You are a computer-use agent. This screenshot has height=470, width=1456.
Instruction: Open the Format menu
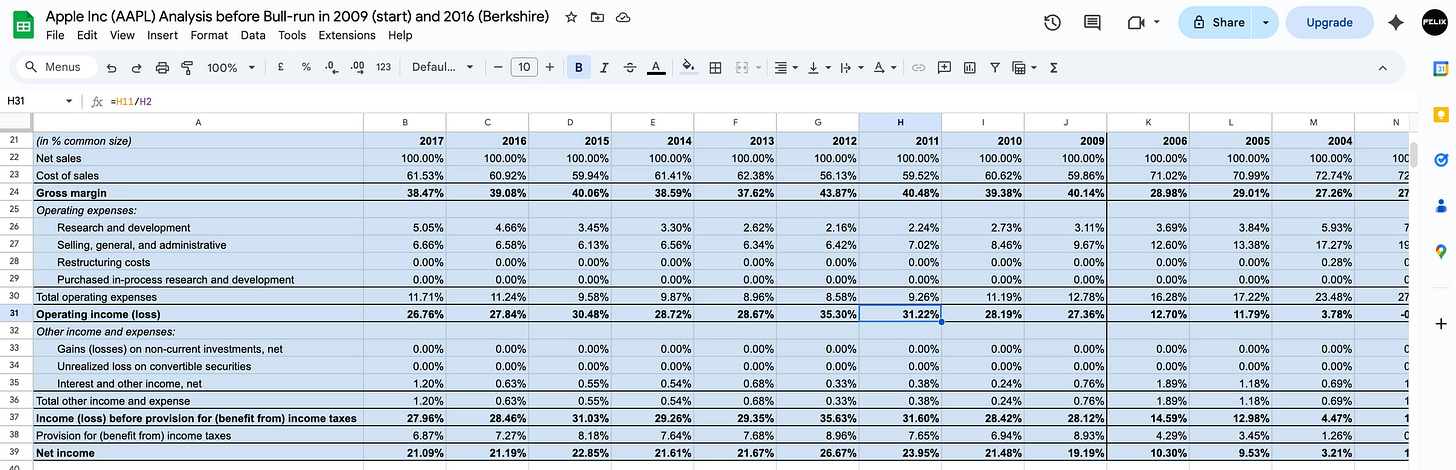[x=209, y=35]
